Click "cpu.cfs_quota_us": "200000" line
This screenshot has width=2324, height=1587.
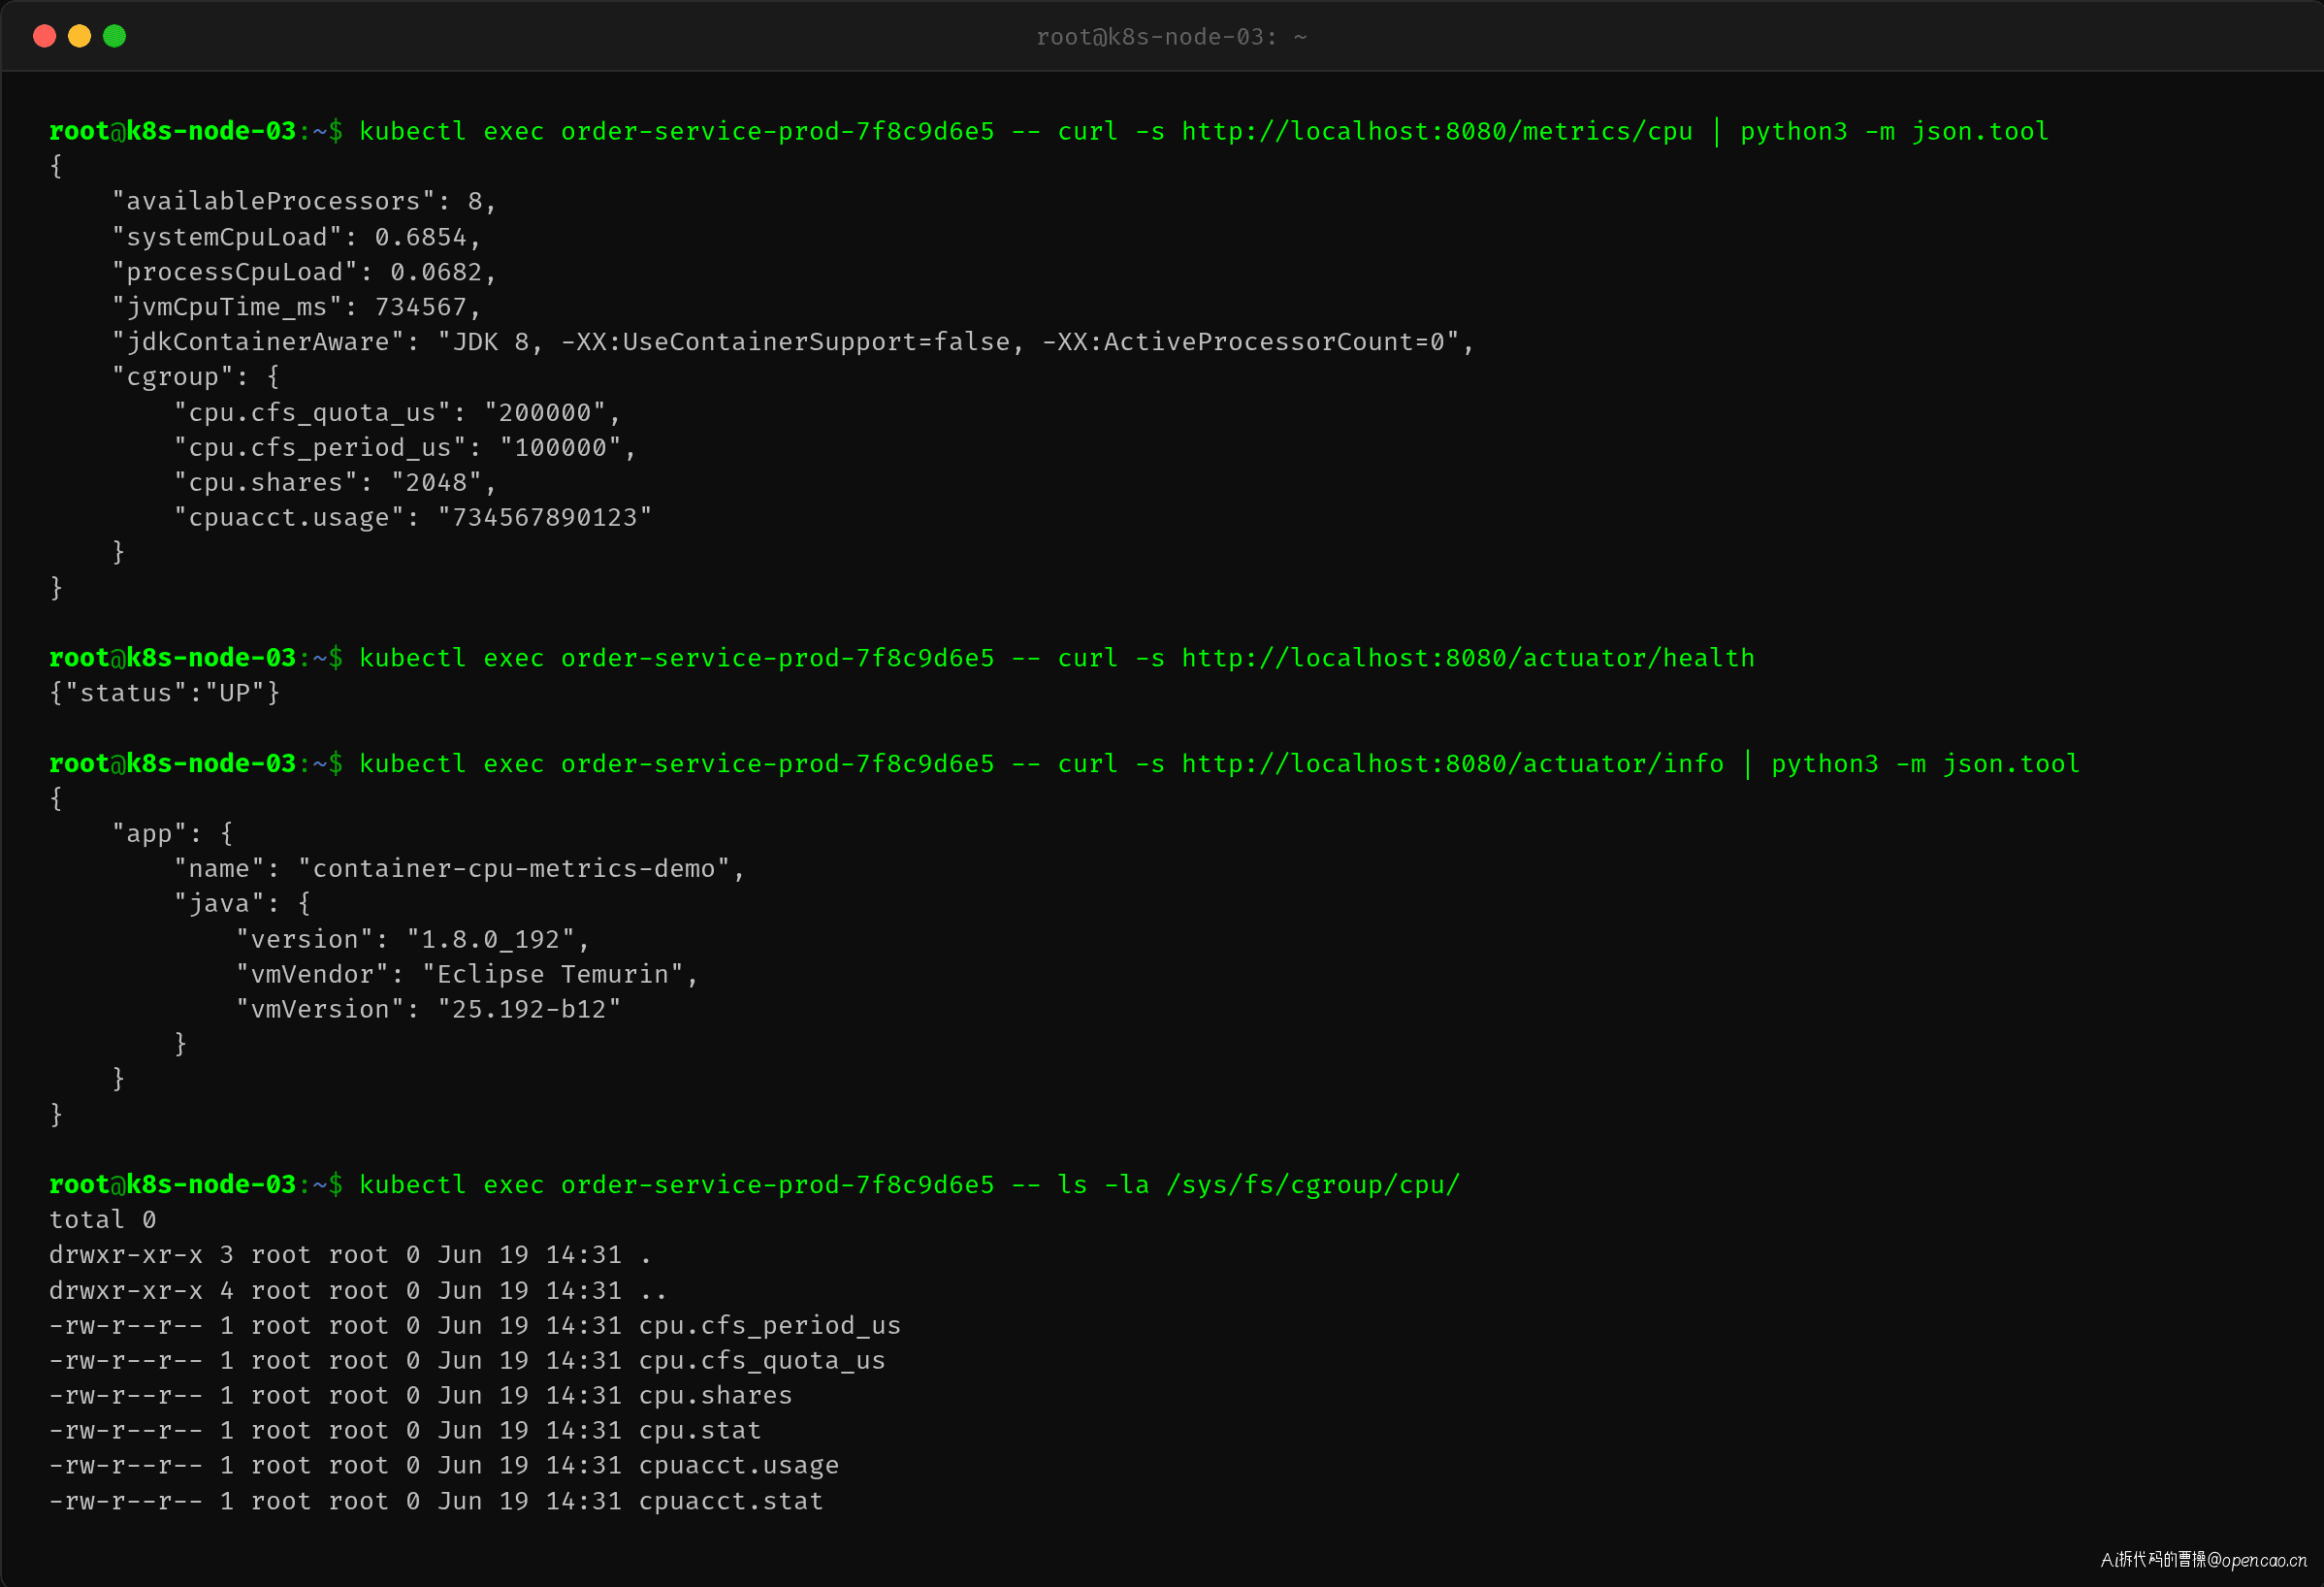pos(397,412)
